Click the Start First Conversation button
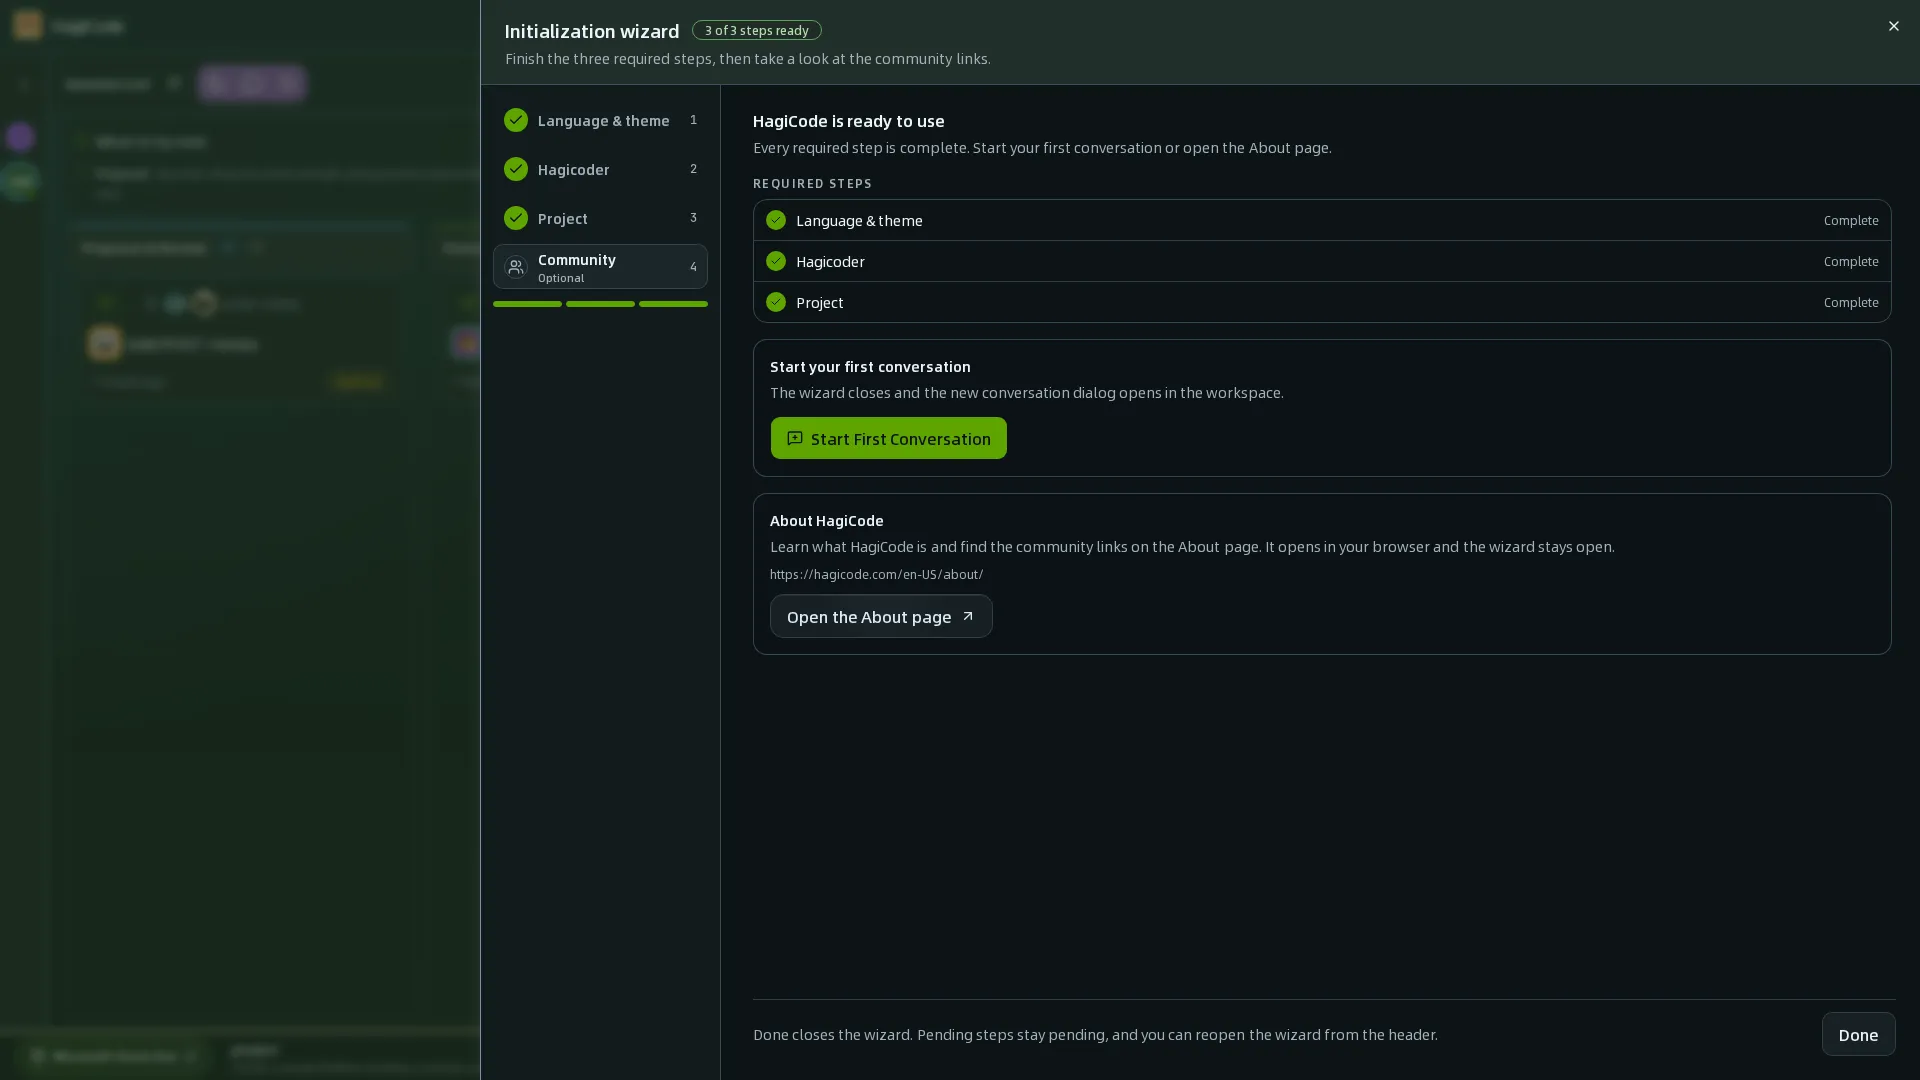This screenshot has width=1920, height=1080. (x=888, y=438)
